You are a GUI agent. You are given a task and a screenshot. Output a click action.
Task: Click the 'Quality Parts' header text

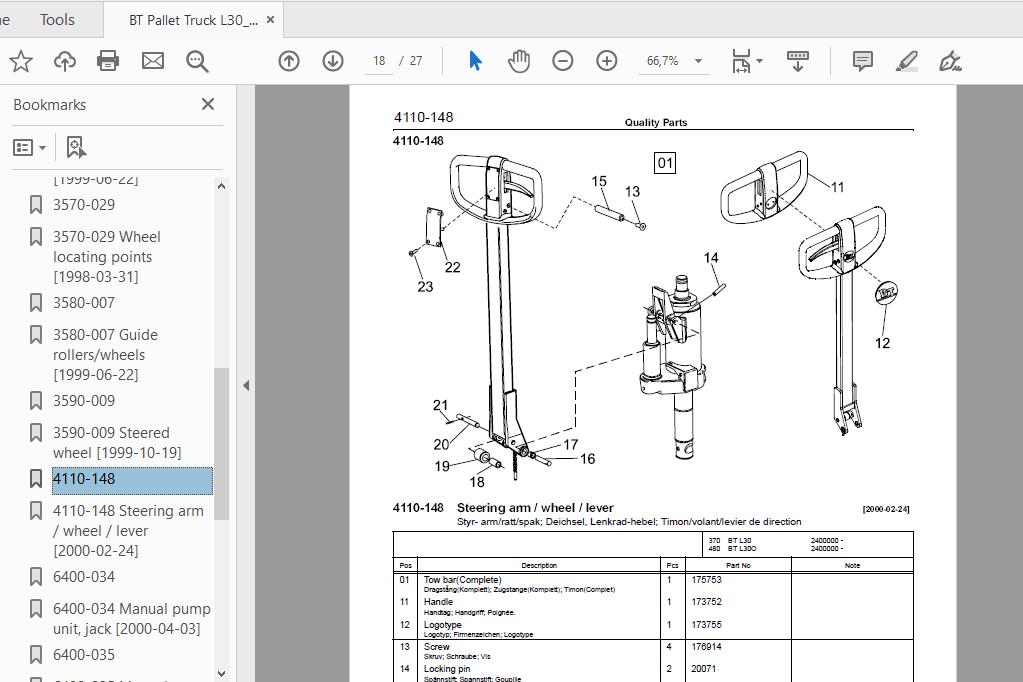[656, 123]
